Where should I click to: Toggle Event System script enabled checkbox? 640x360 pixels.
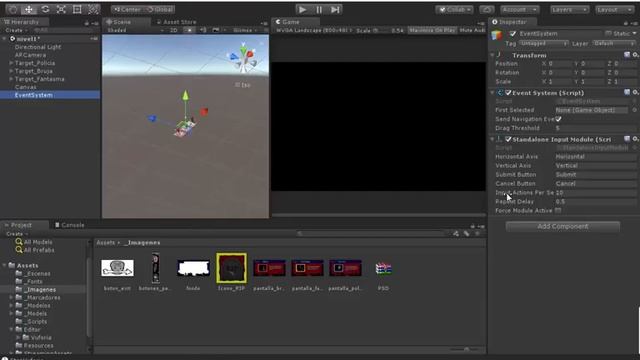(x=508, y=93)
